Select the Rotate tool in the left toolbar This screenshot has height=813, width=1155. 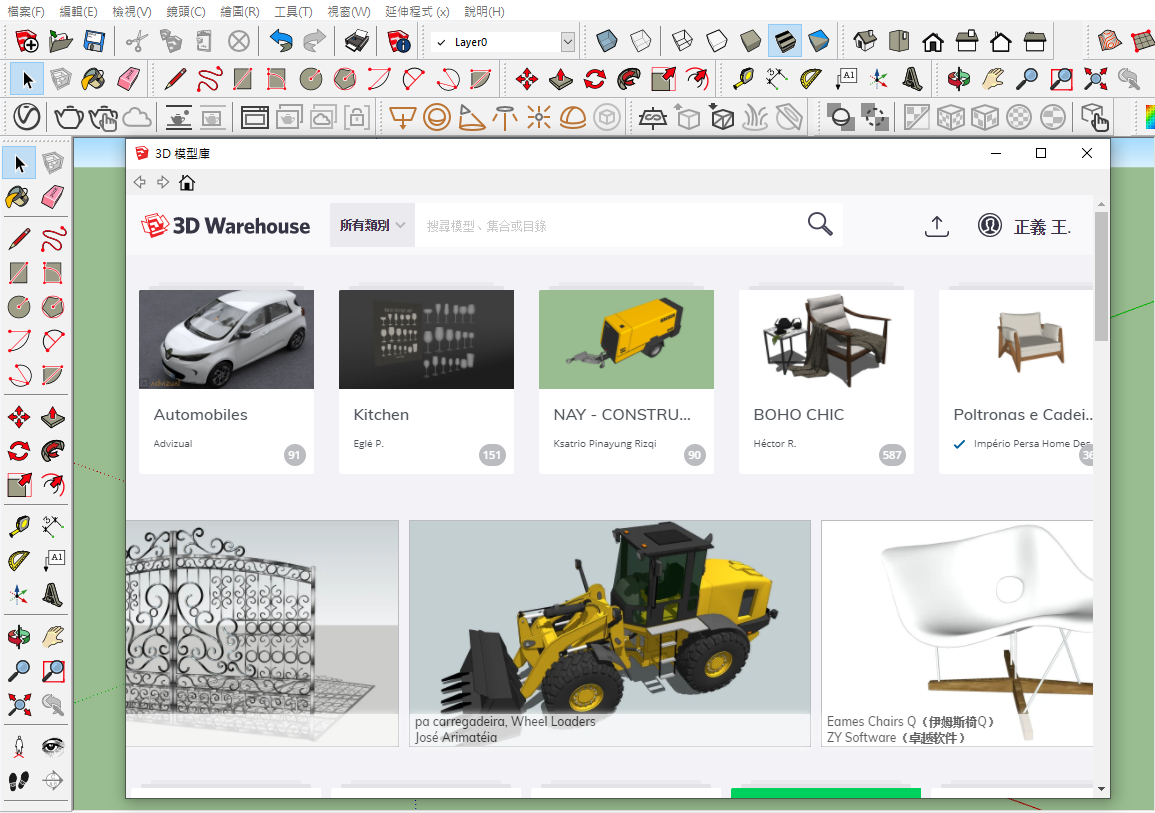(18, 451)
